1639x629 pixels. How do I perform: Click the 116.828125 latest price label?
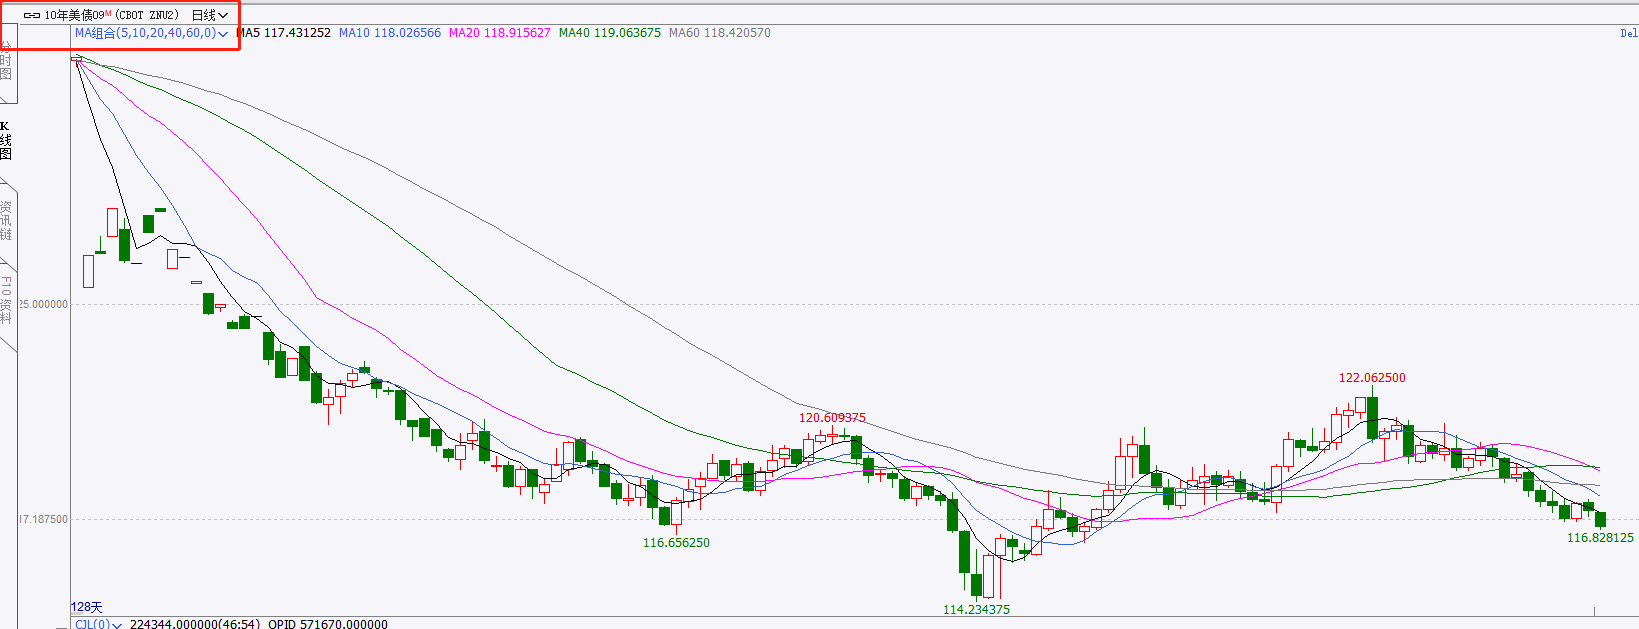tap(1600, 538)
